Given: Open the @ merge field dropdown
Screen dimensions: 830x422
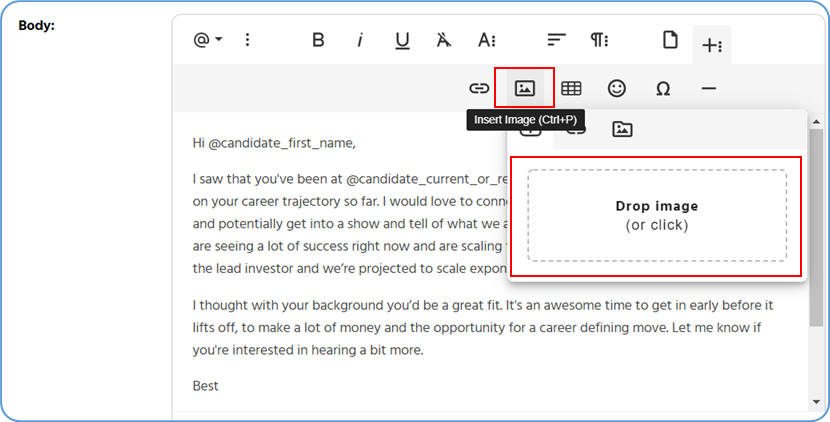Looking at the screenshot, I should pos(207,41).
